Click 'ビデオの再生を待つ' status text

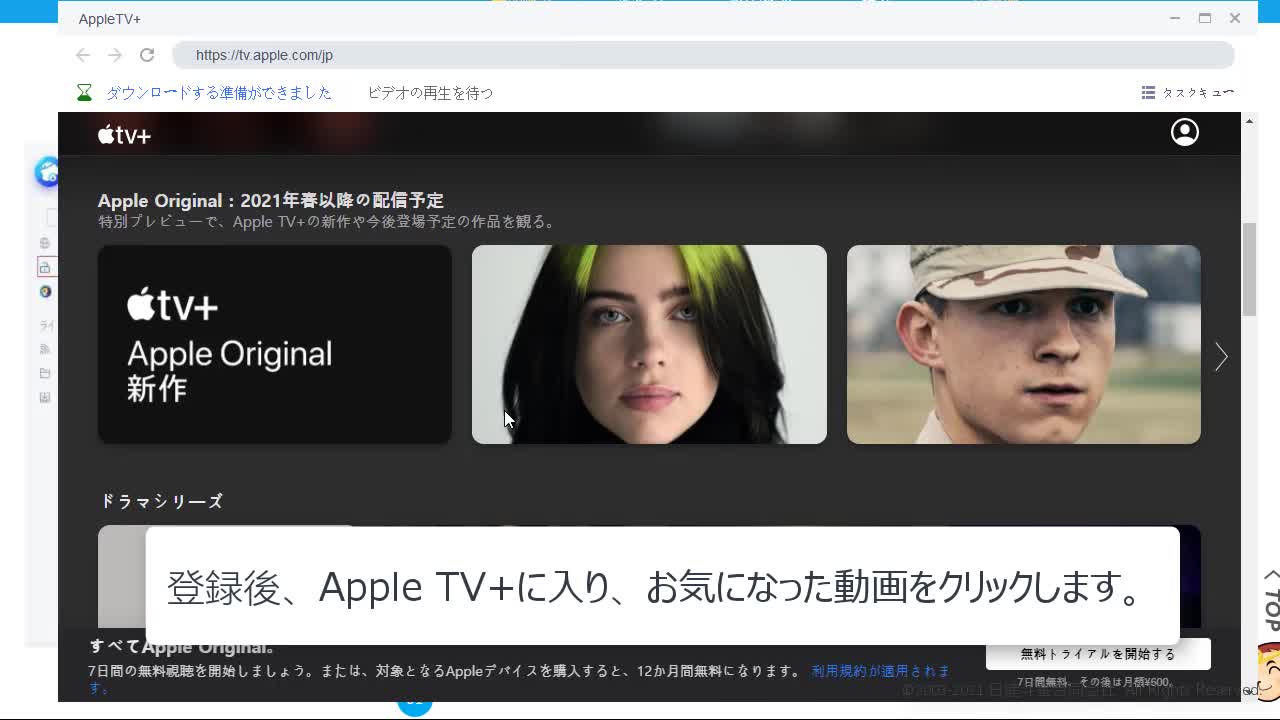(430, 92)
